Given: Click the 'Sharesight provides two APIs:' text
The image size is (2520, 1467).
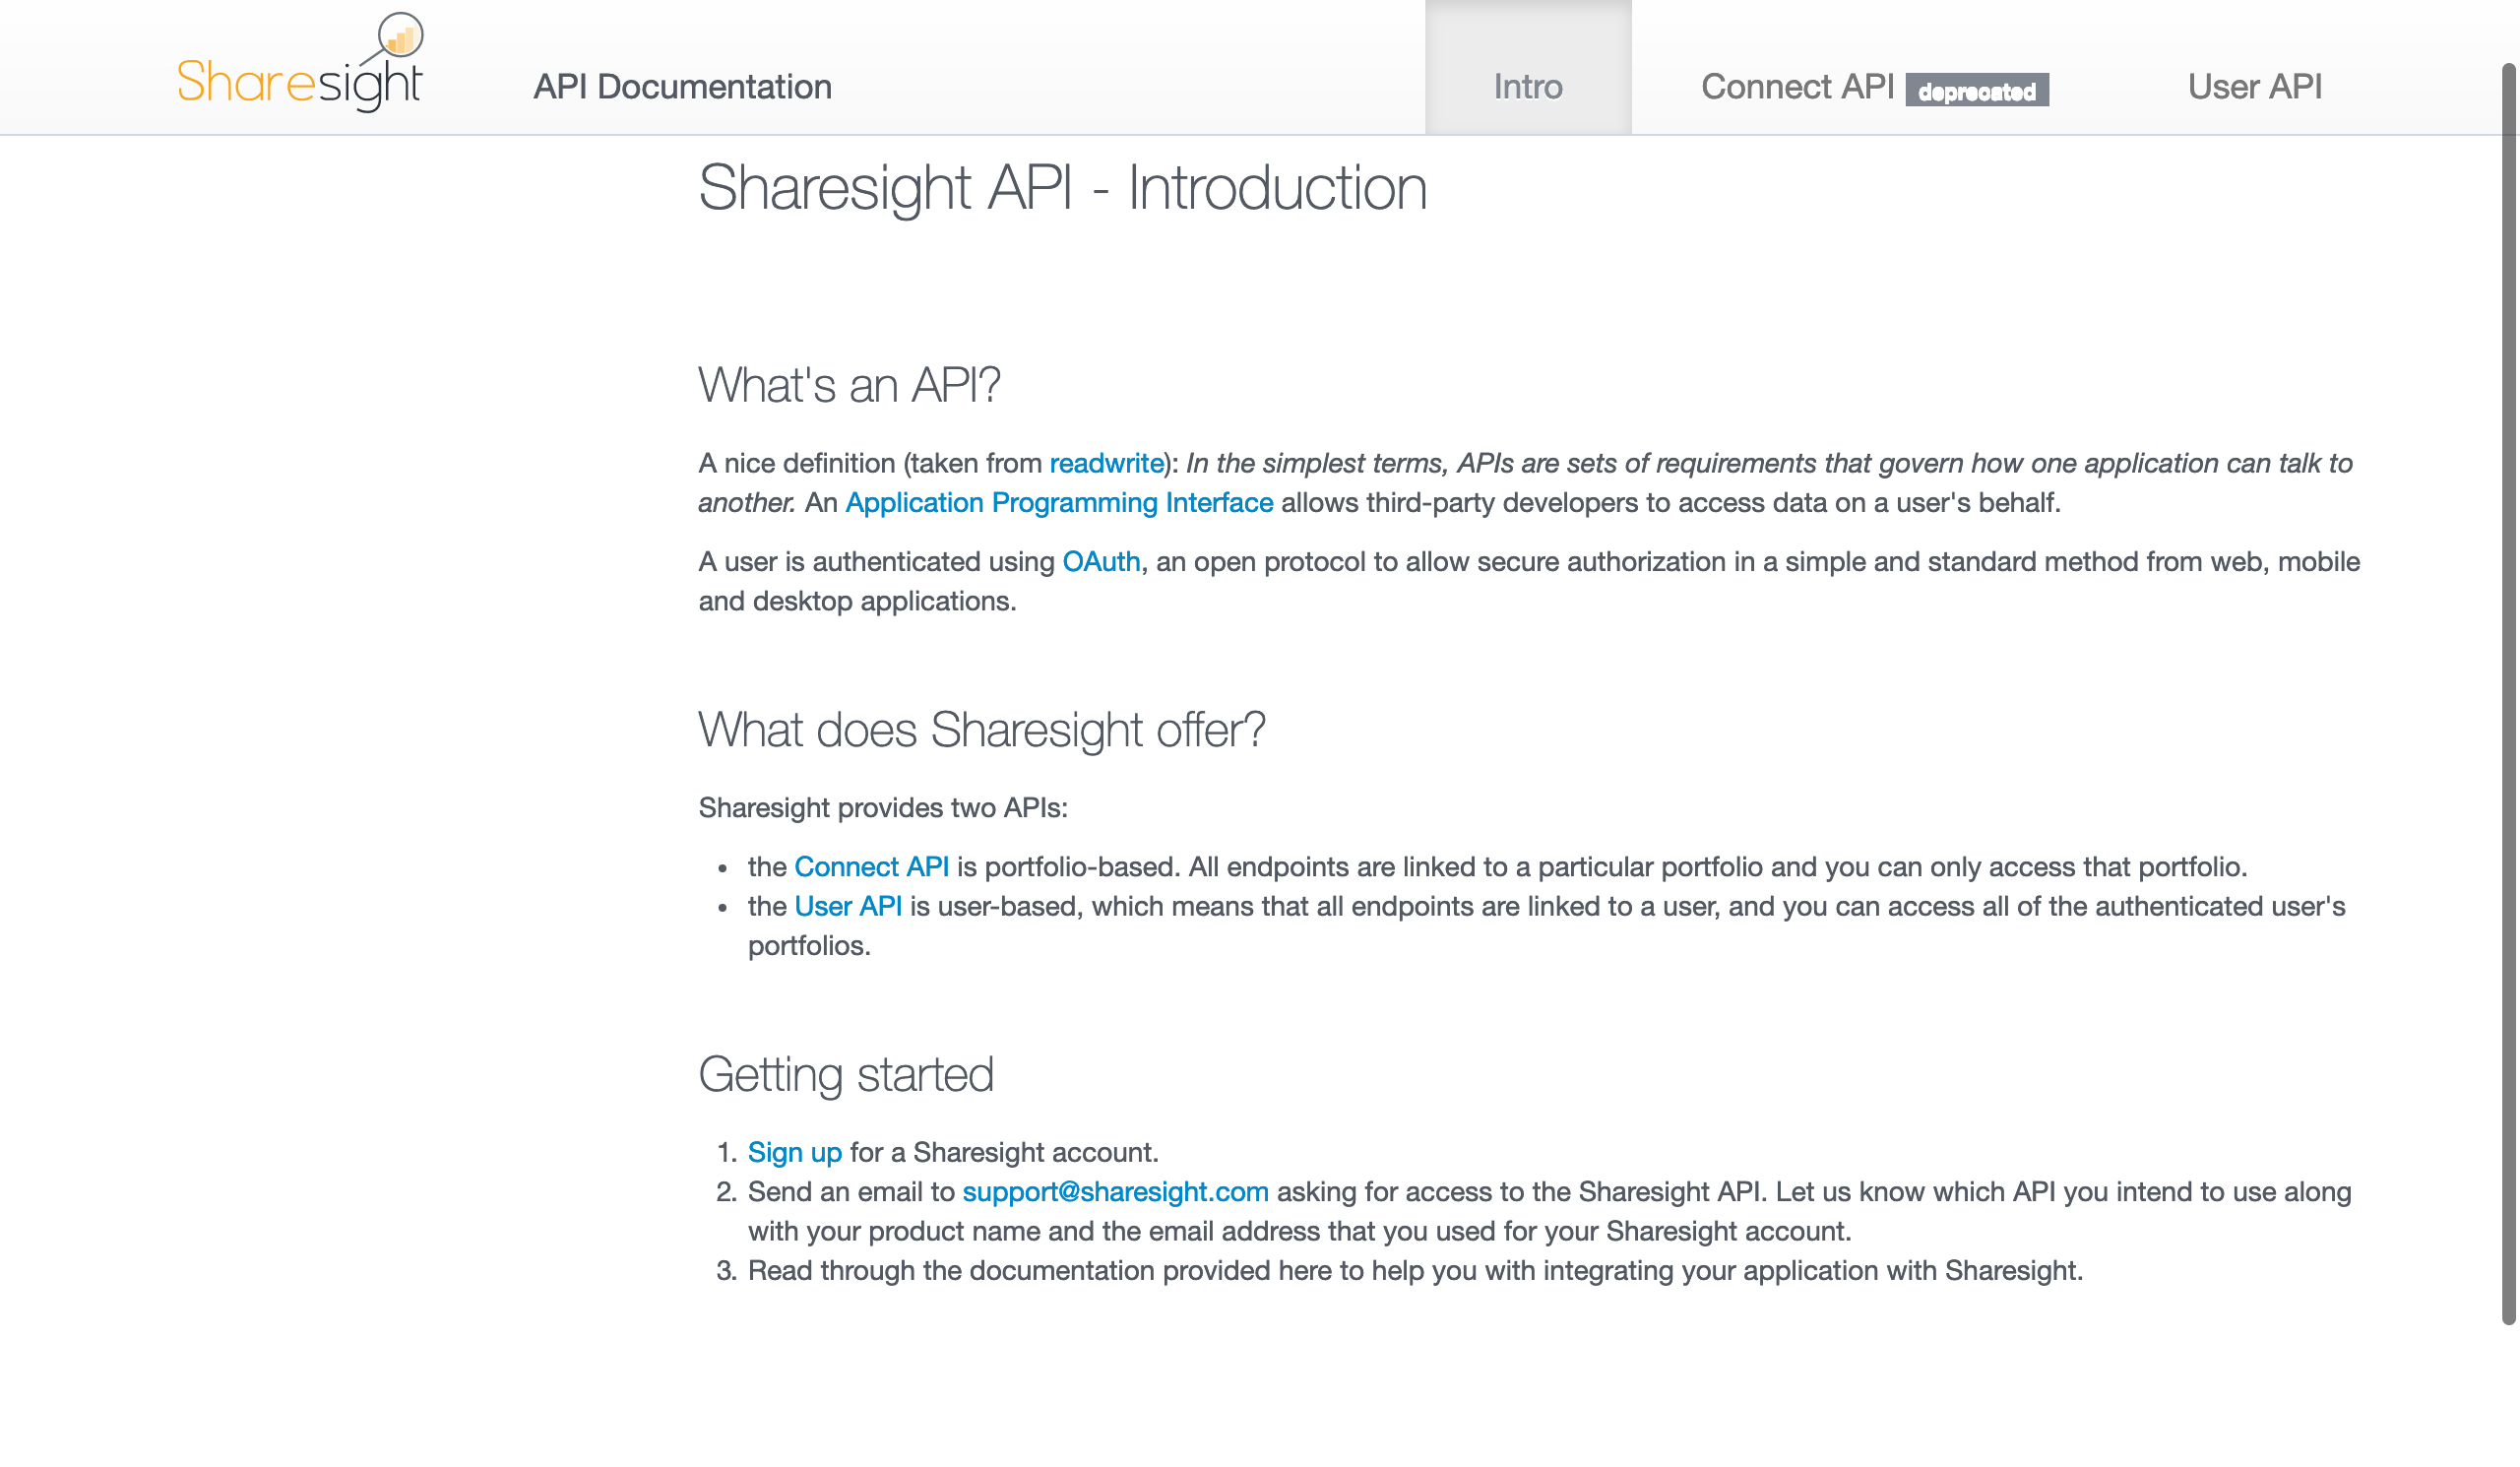Looking at the screenshot, I should [883, 808].
